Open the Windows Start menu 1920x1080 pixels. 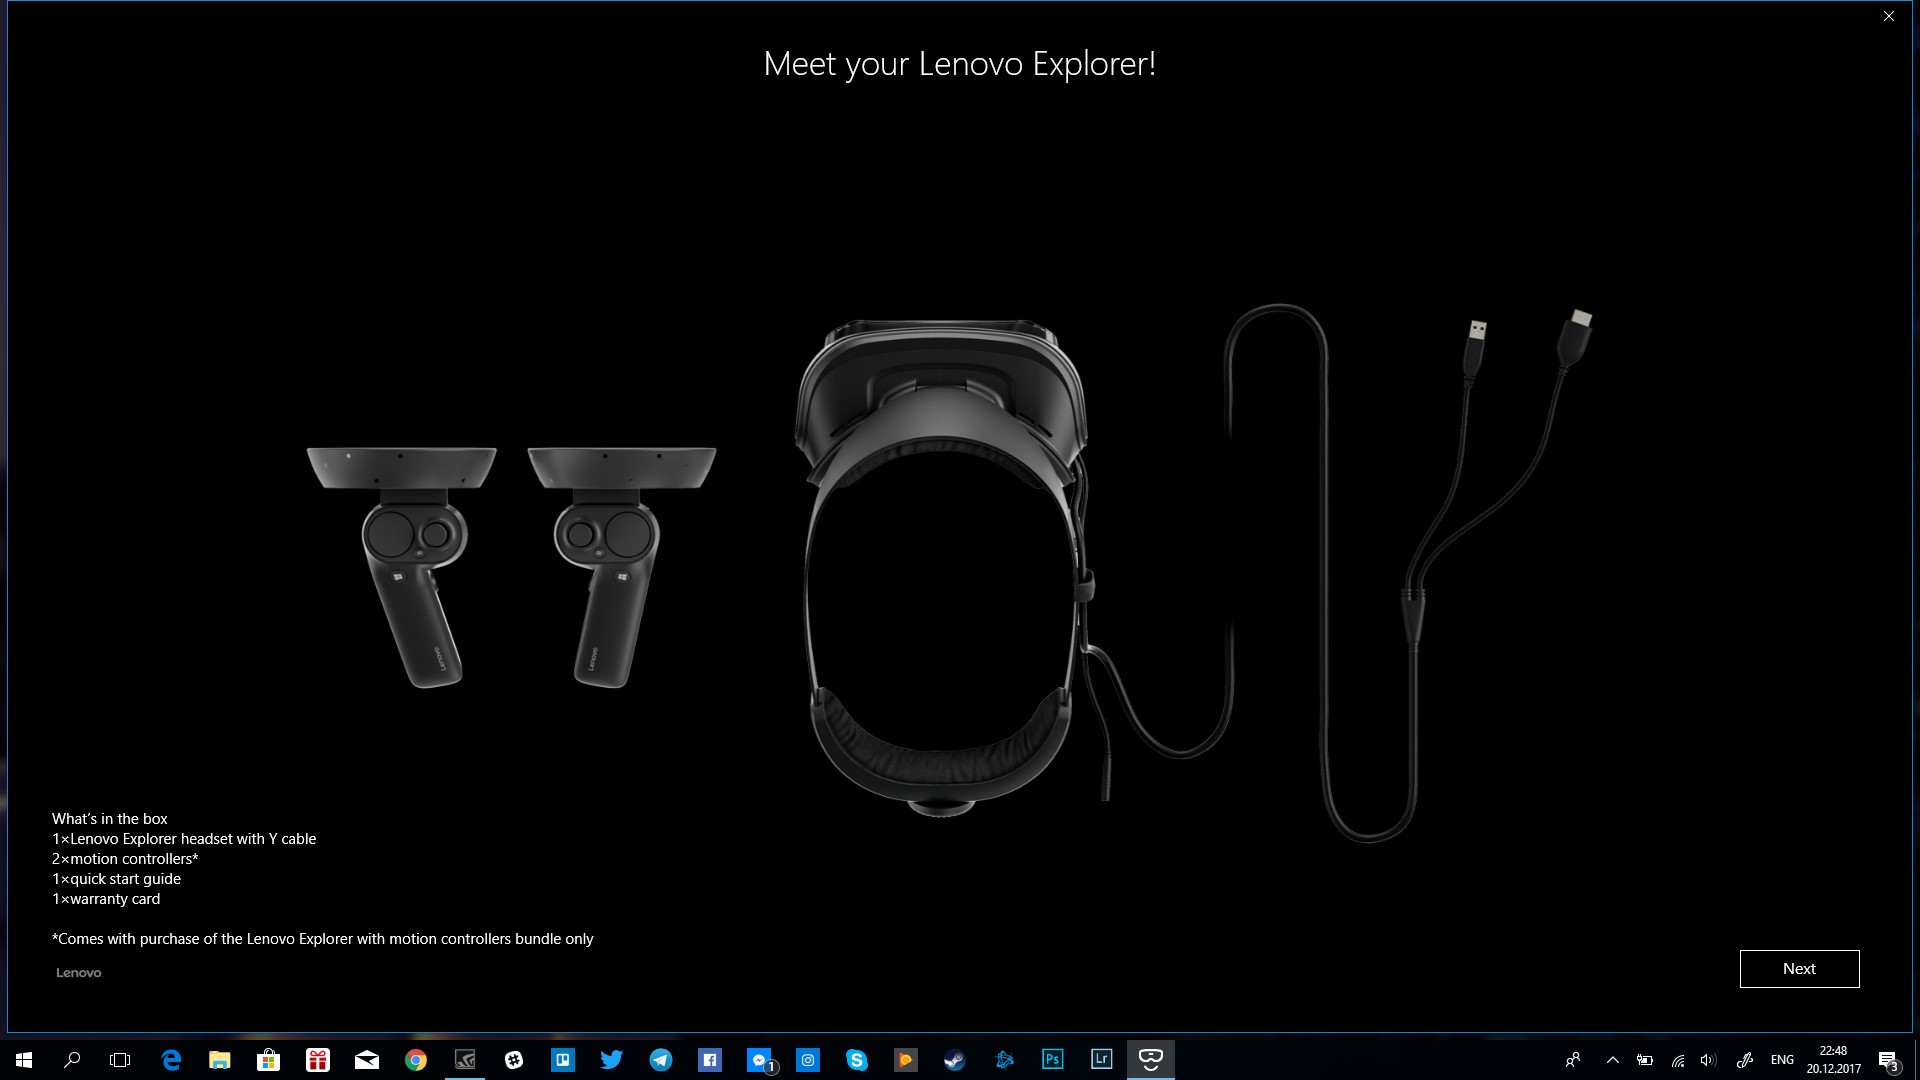(24, 1059)
